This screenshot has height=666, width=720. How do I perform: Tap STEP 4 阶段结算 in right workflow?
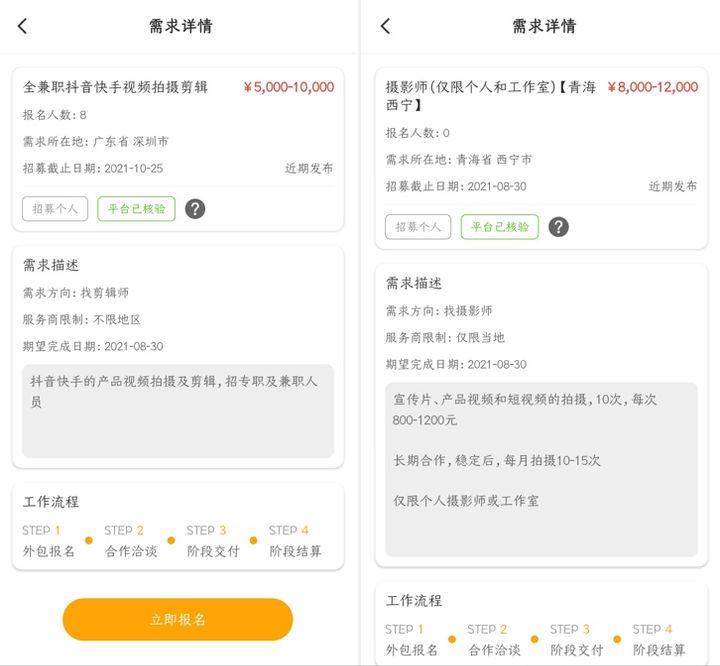659,639
